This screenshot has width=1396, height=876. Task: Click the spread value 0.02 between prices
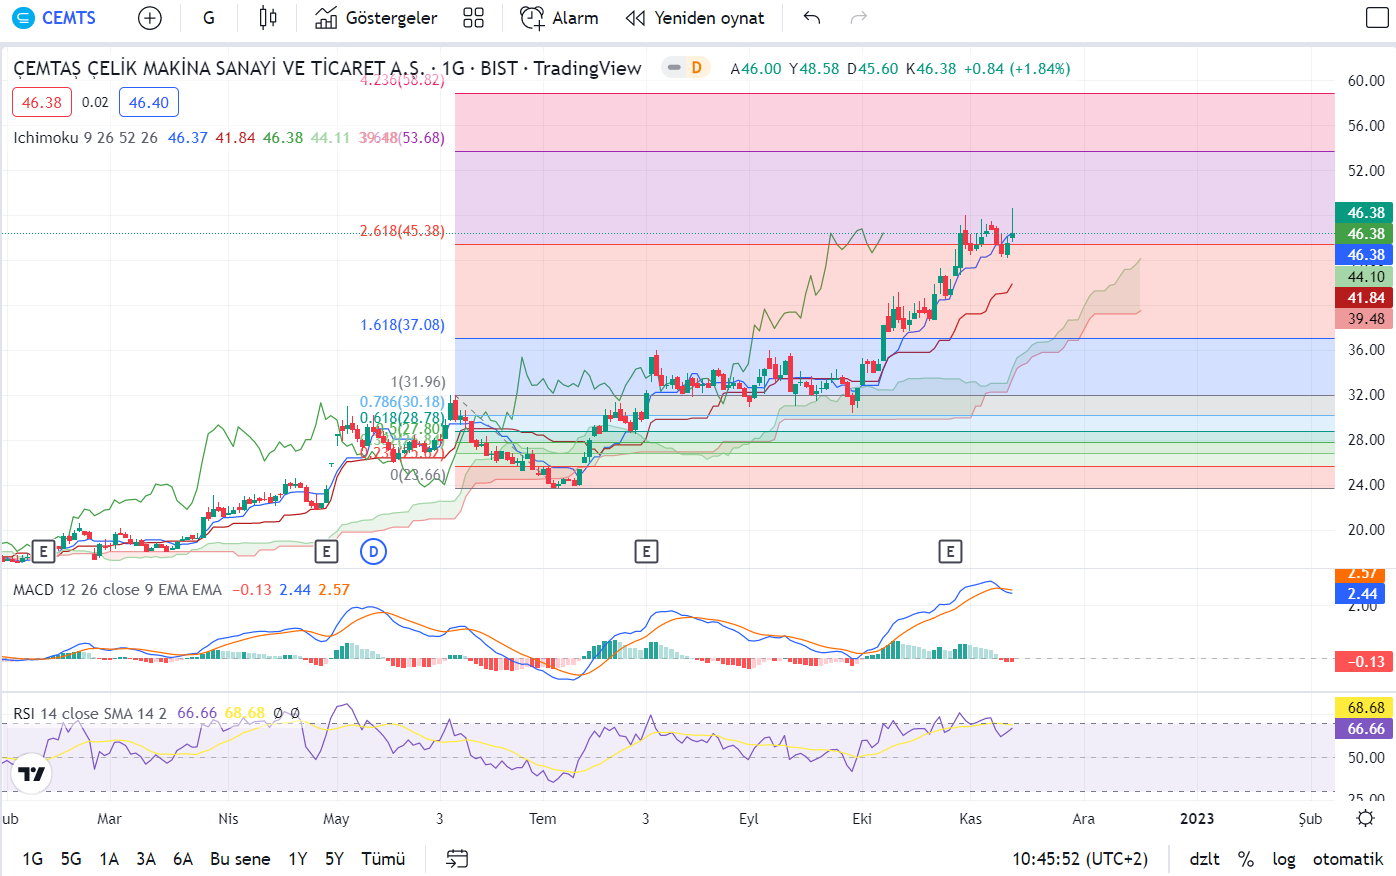(95, 102)
